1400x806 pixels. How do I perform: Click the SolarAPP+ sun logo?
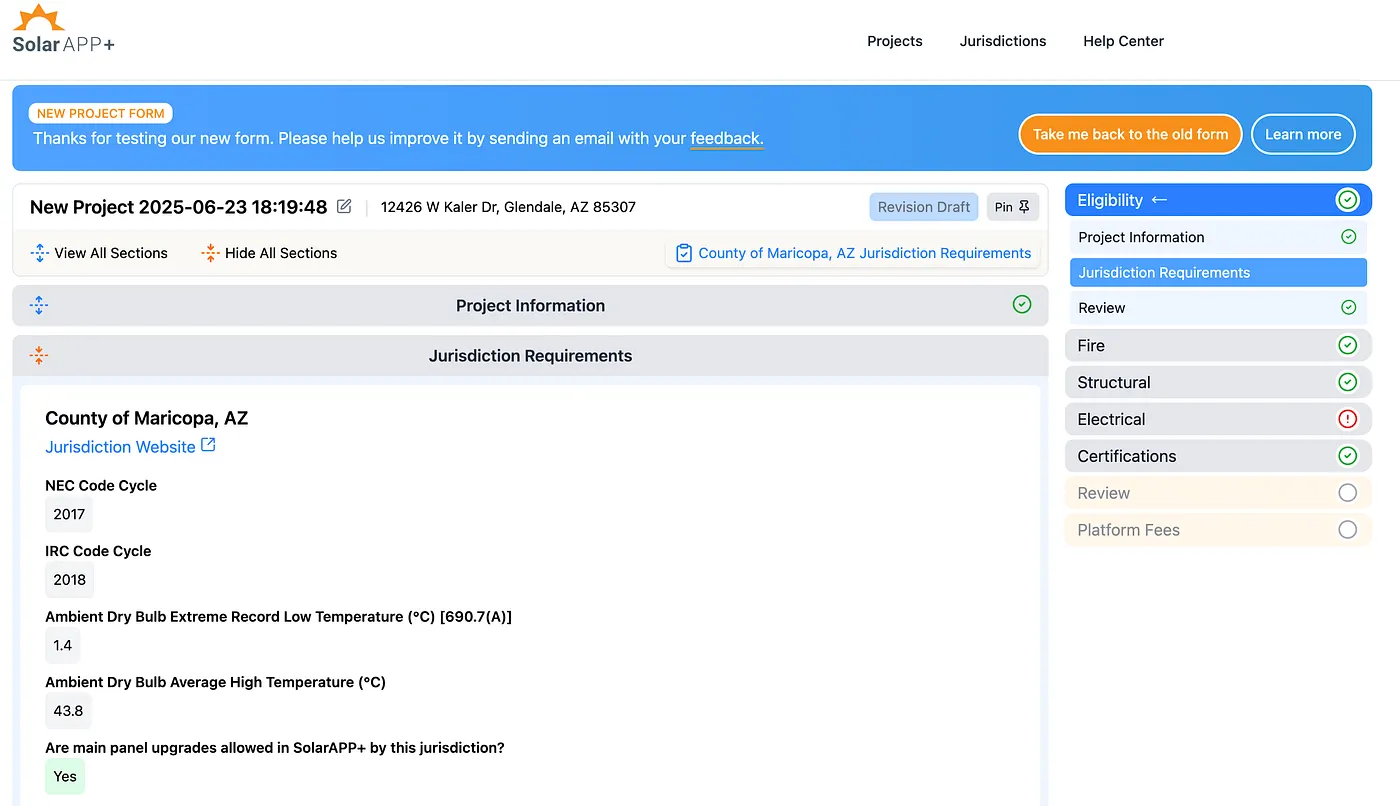click(x=41, y=18)
